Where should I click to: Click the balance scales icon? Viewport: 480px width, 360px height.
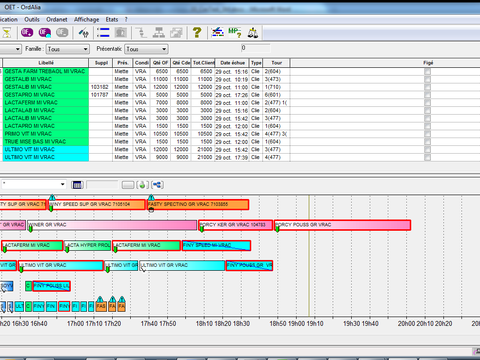click(253, 33)
